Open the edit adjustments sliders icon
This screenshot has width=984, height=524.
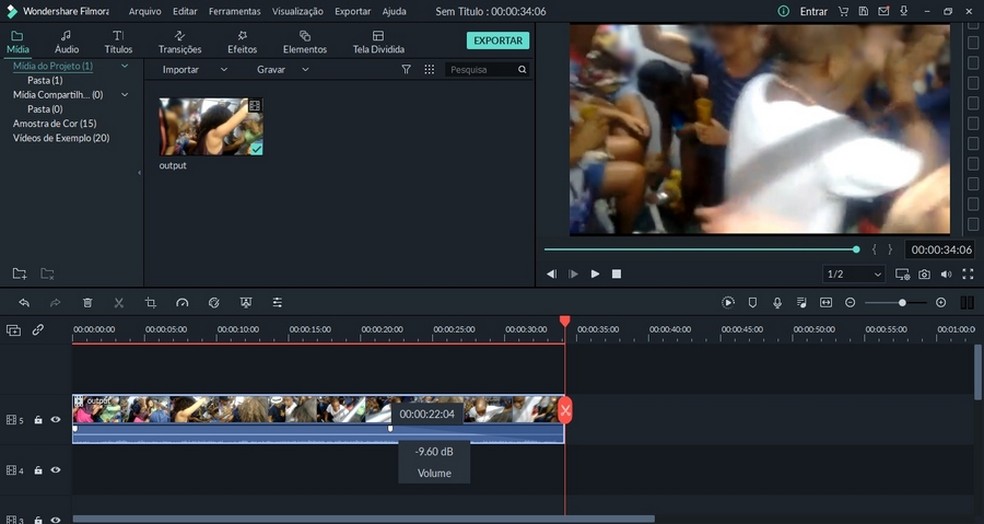coord(277,303)
